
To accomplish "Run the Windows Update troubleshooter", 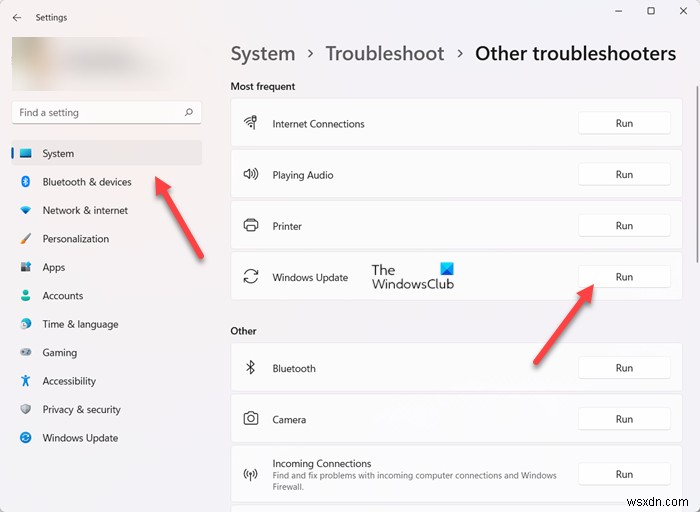I will point(624,277).
